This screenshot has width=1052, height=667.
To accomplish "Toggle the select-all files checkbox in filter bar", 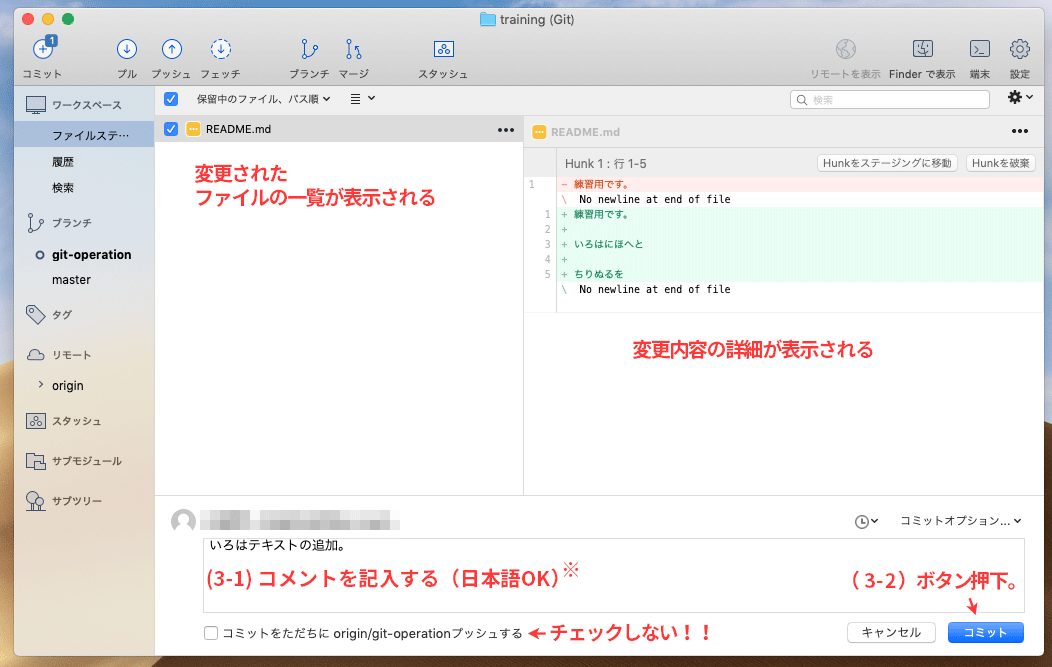I will point(171,99).
